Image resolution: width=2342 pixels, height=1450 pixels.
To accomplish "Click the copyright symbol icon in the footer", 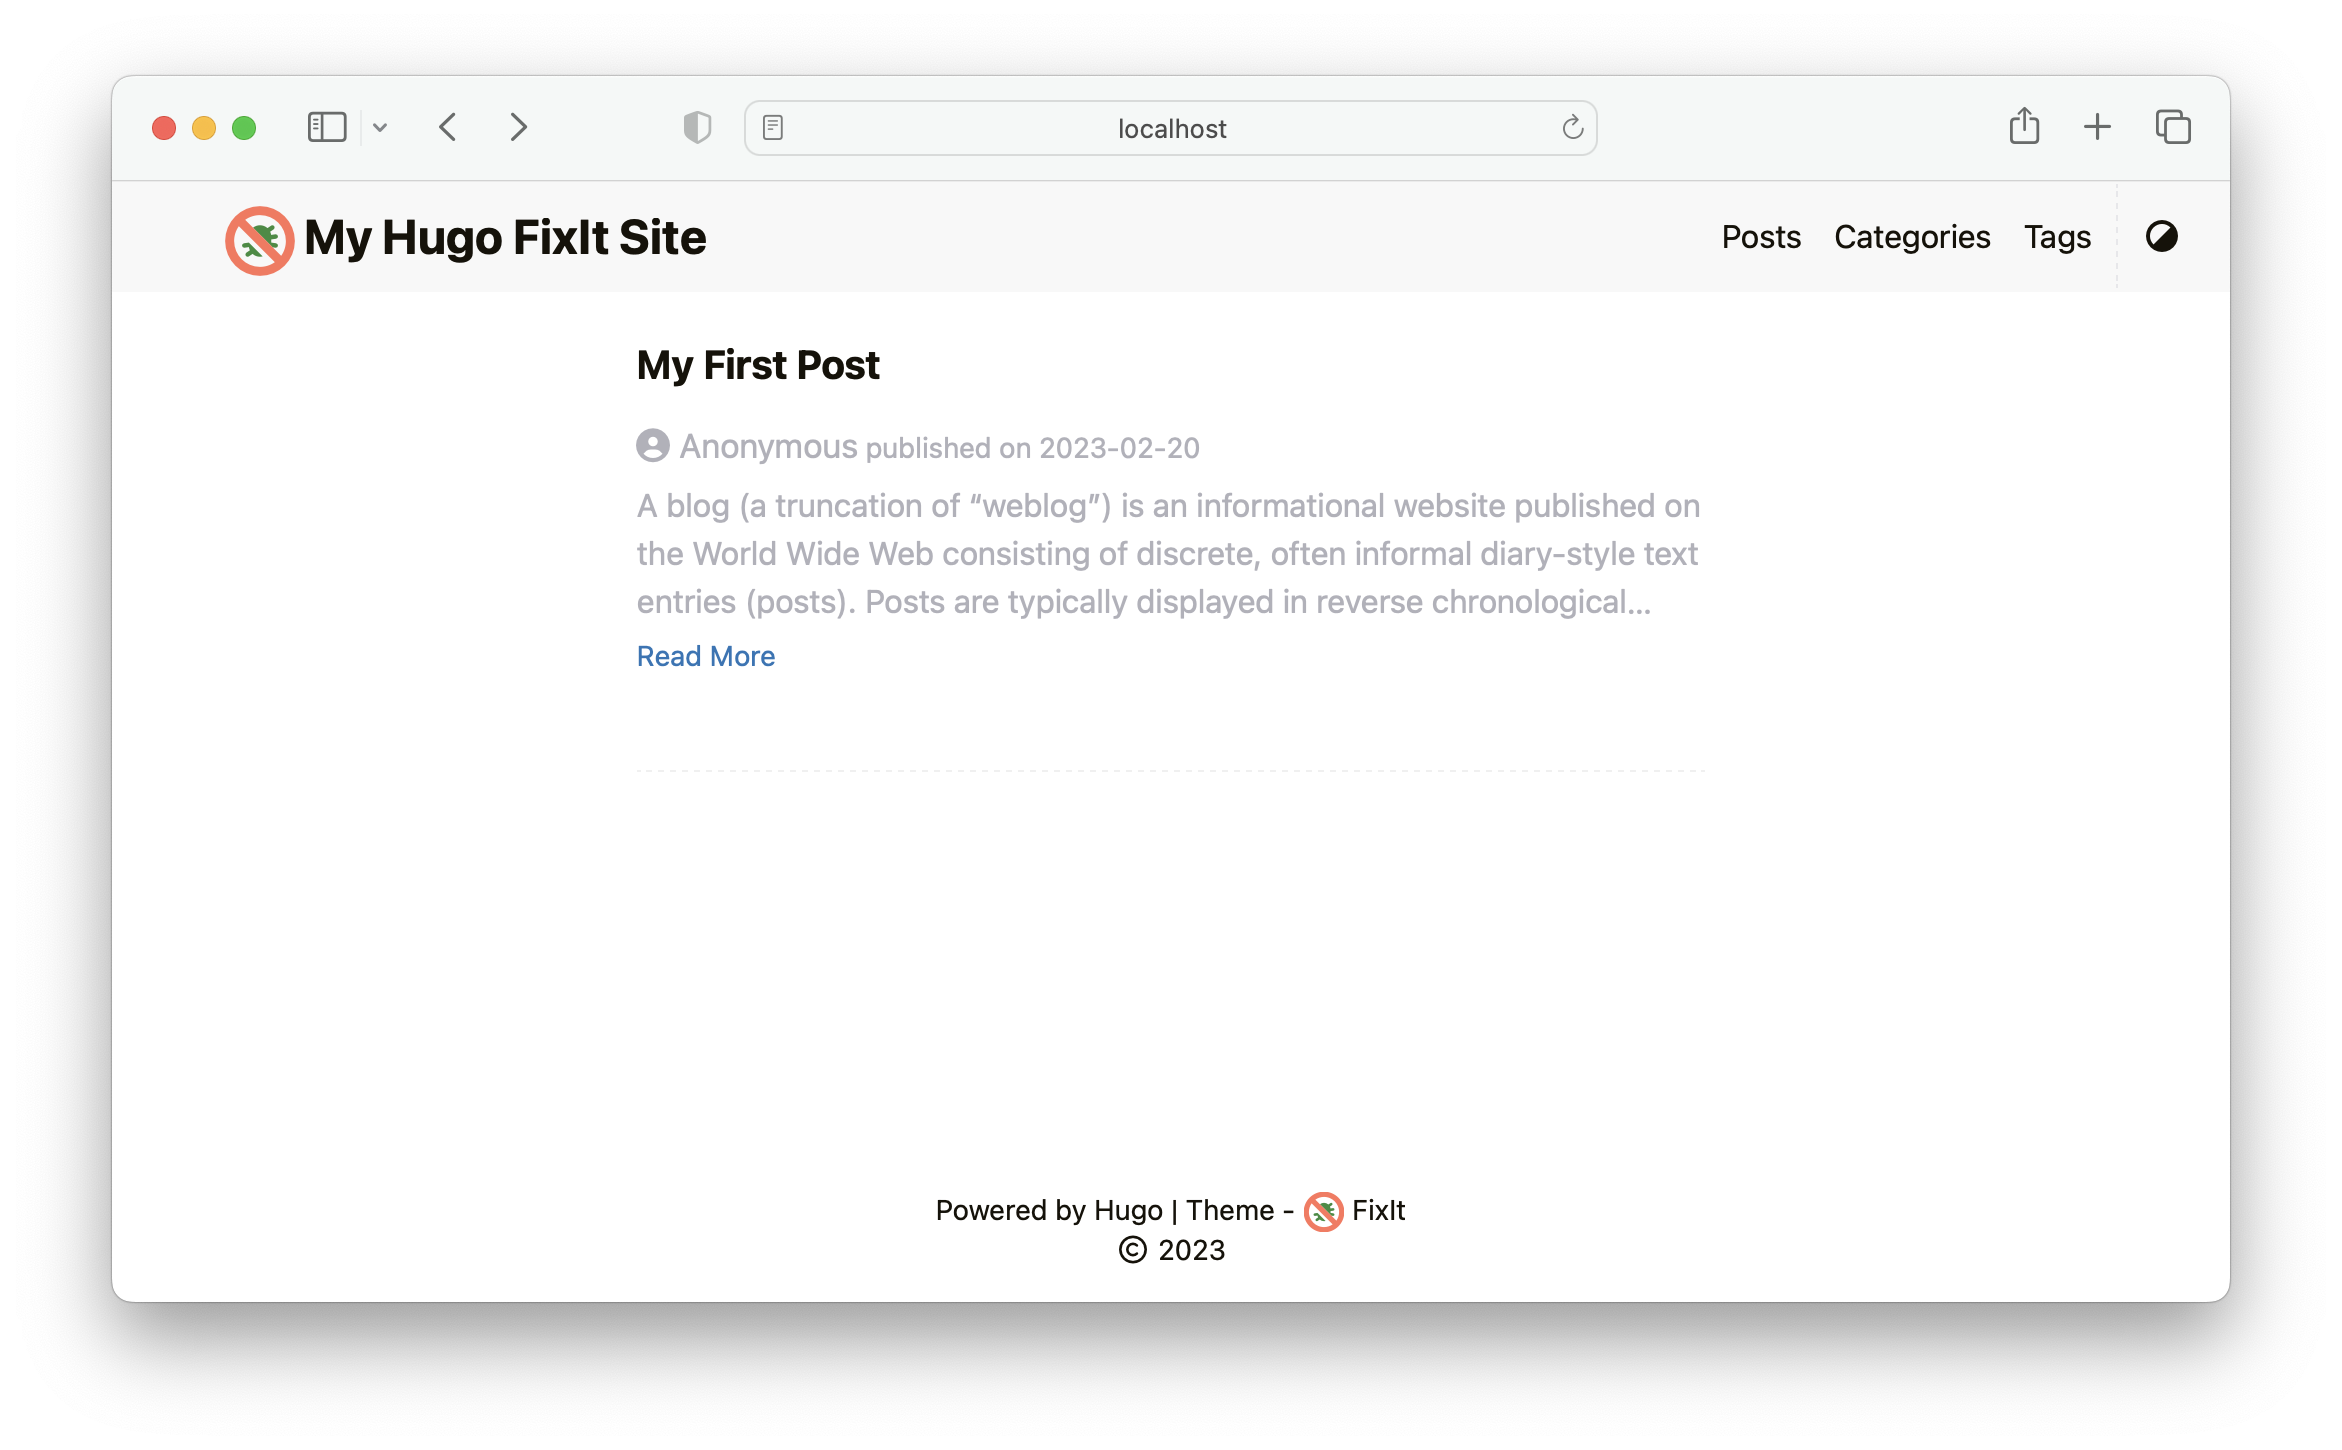I will coord(1132,1250).
